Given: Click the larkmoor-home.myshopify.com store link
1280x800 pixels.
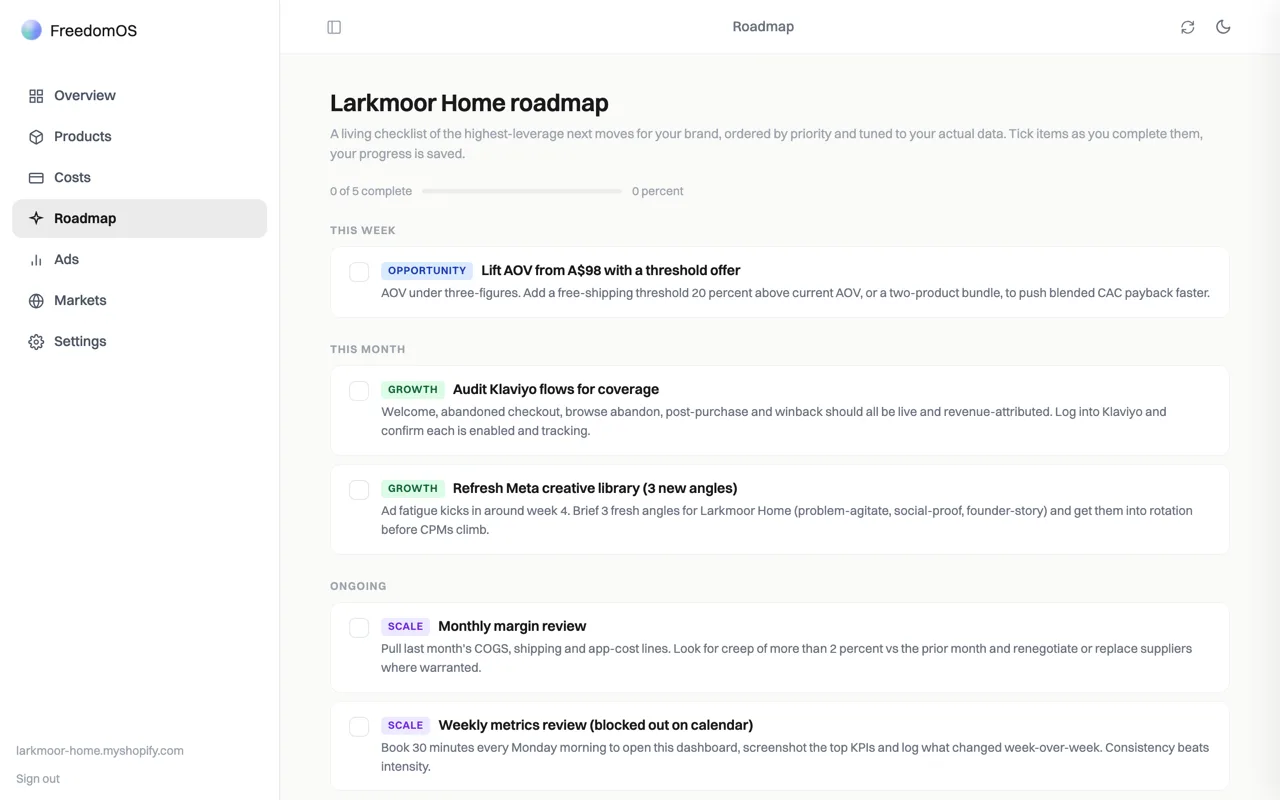Looking at the screenshot, I should click(100, 751).
